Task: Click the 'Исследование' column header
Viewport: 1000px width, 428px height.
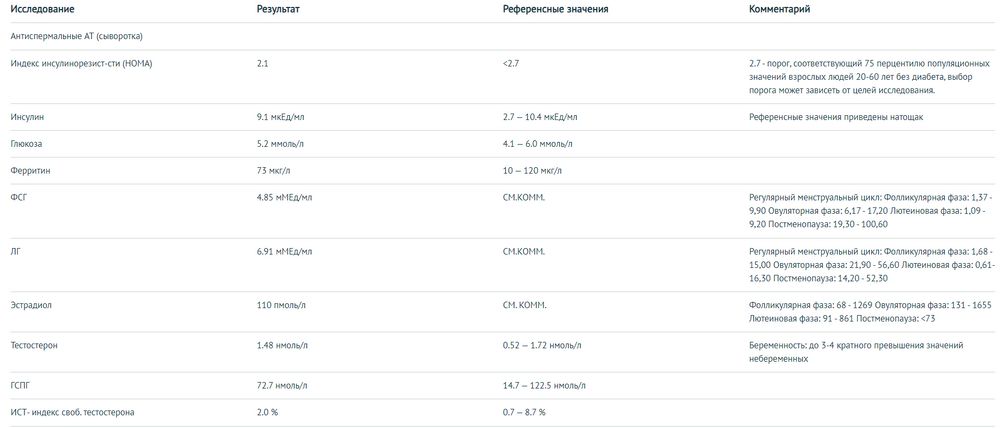Action: click(x=40, y=9)
